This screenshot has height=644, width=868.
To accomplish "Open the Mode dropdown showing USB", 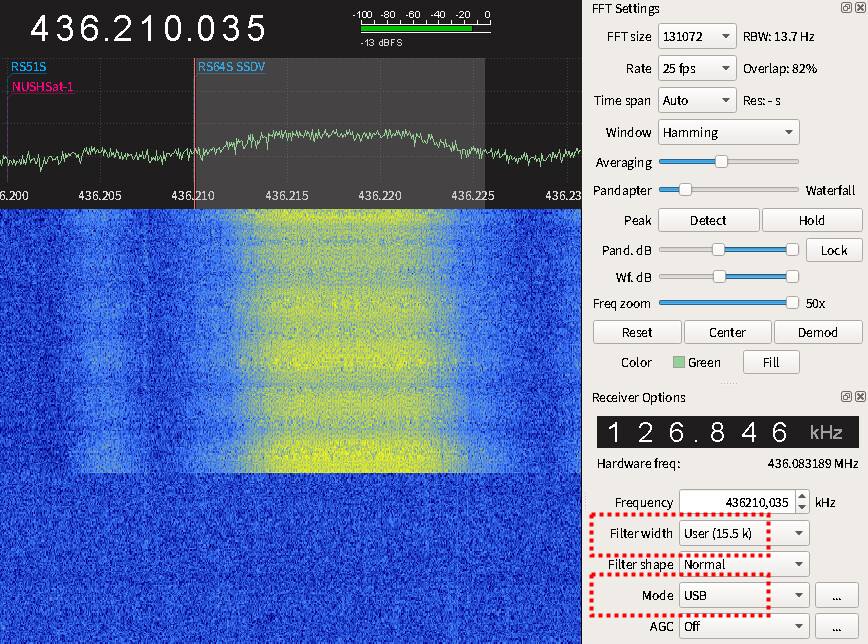I will pos(743,595).
